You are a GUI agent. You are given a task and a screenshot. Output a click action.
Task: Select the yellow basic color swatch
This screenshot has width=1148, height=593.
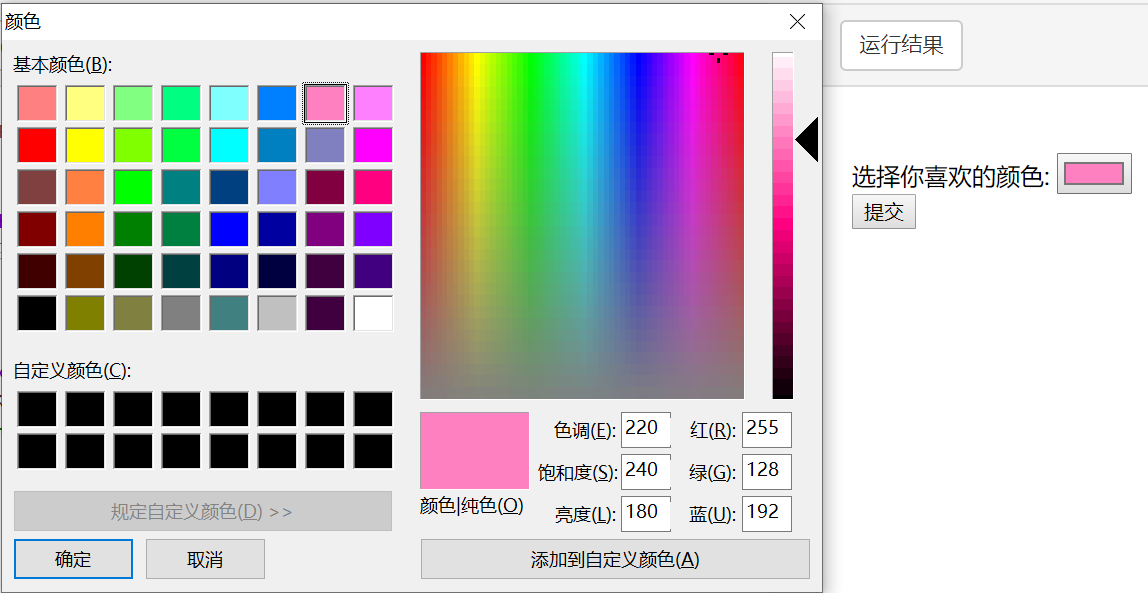point(85,144)
